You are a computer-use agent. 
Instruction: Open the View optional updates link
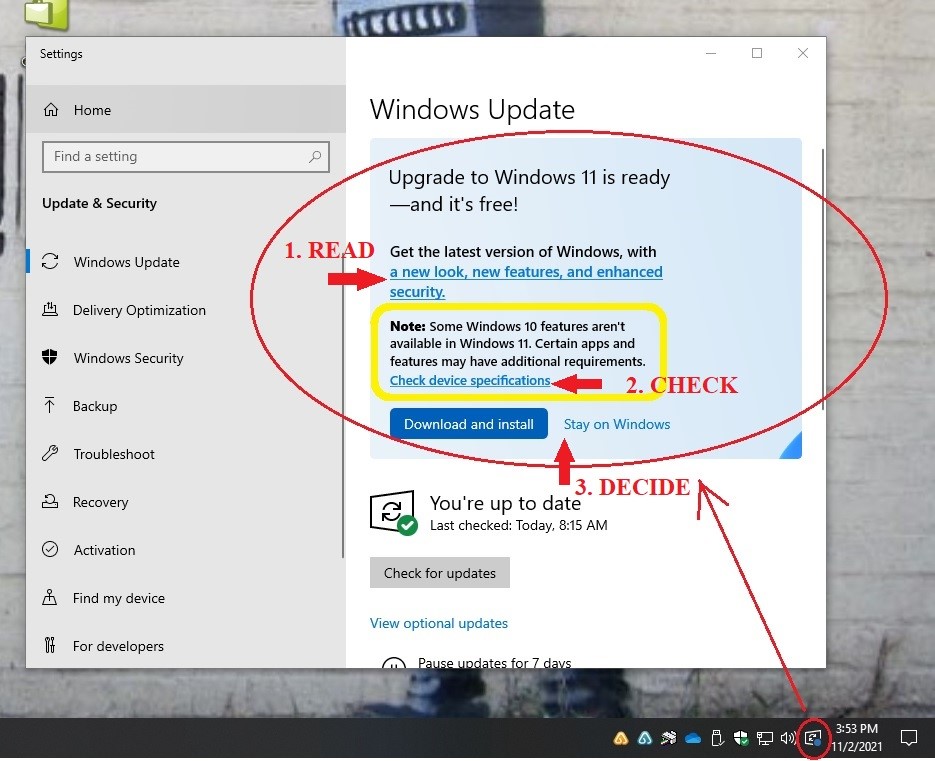(439, 624)
